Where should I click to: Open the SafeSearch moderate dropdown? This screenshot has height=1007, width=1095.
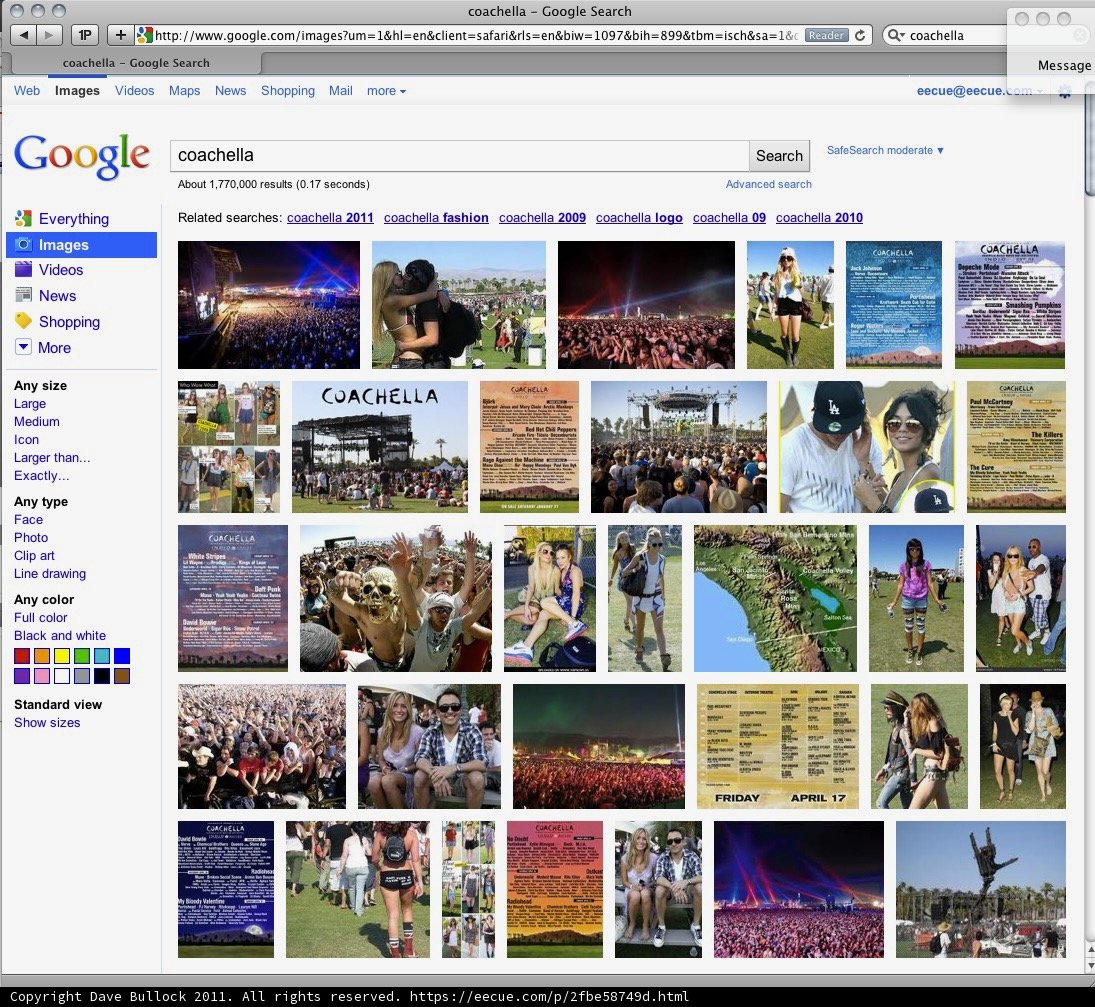point(885,150)
